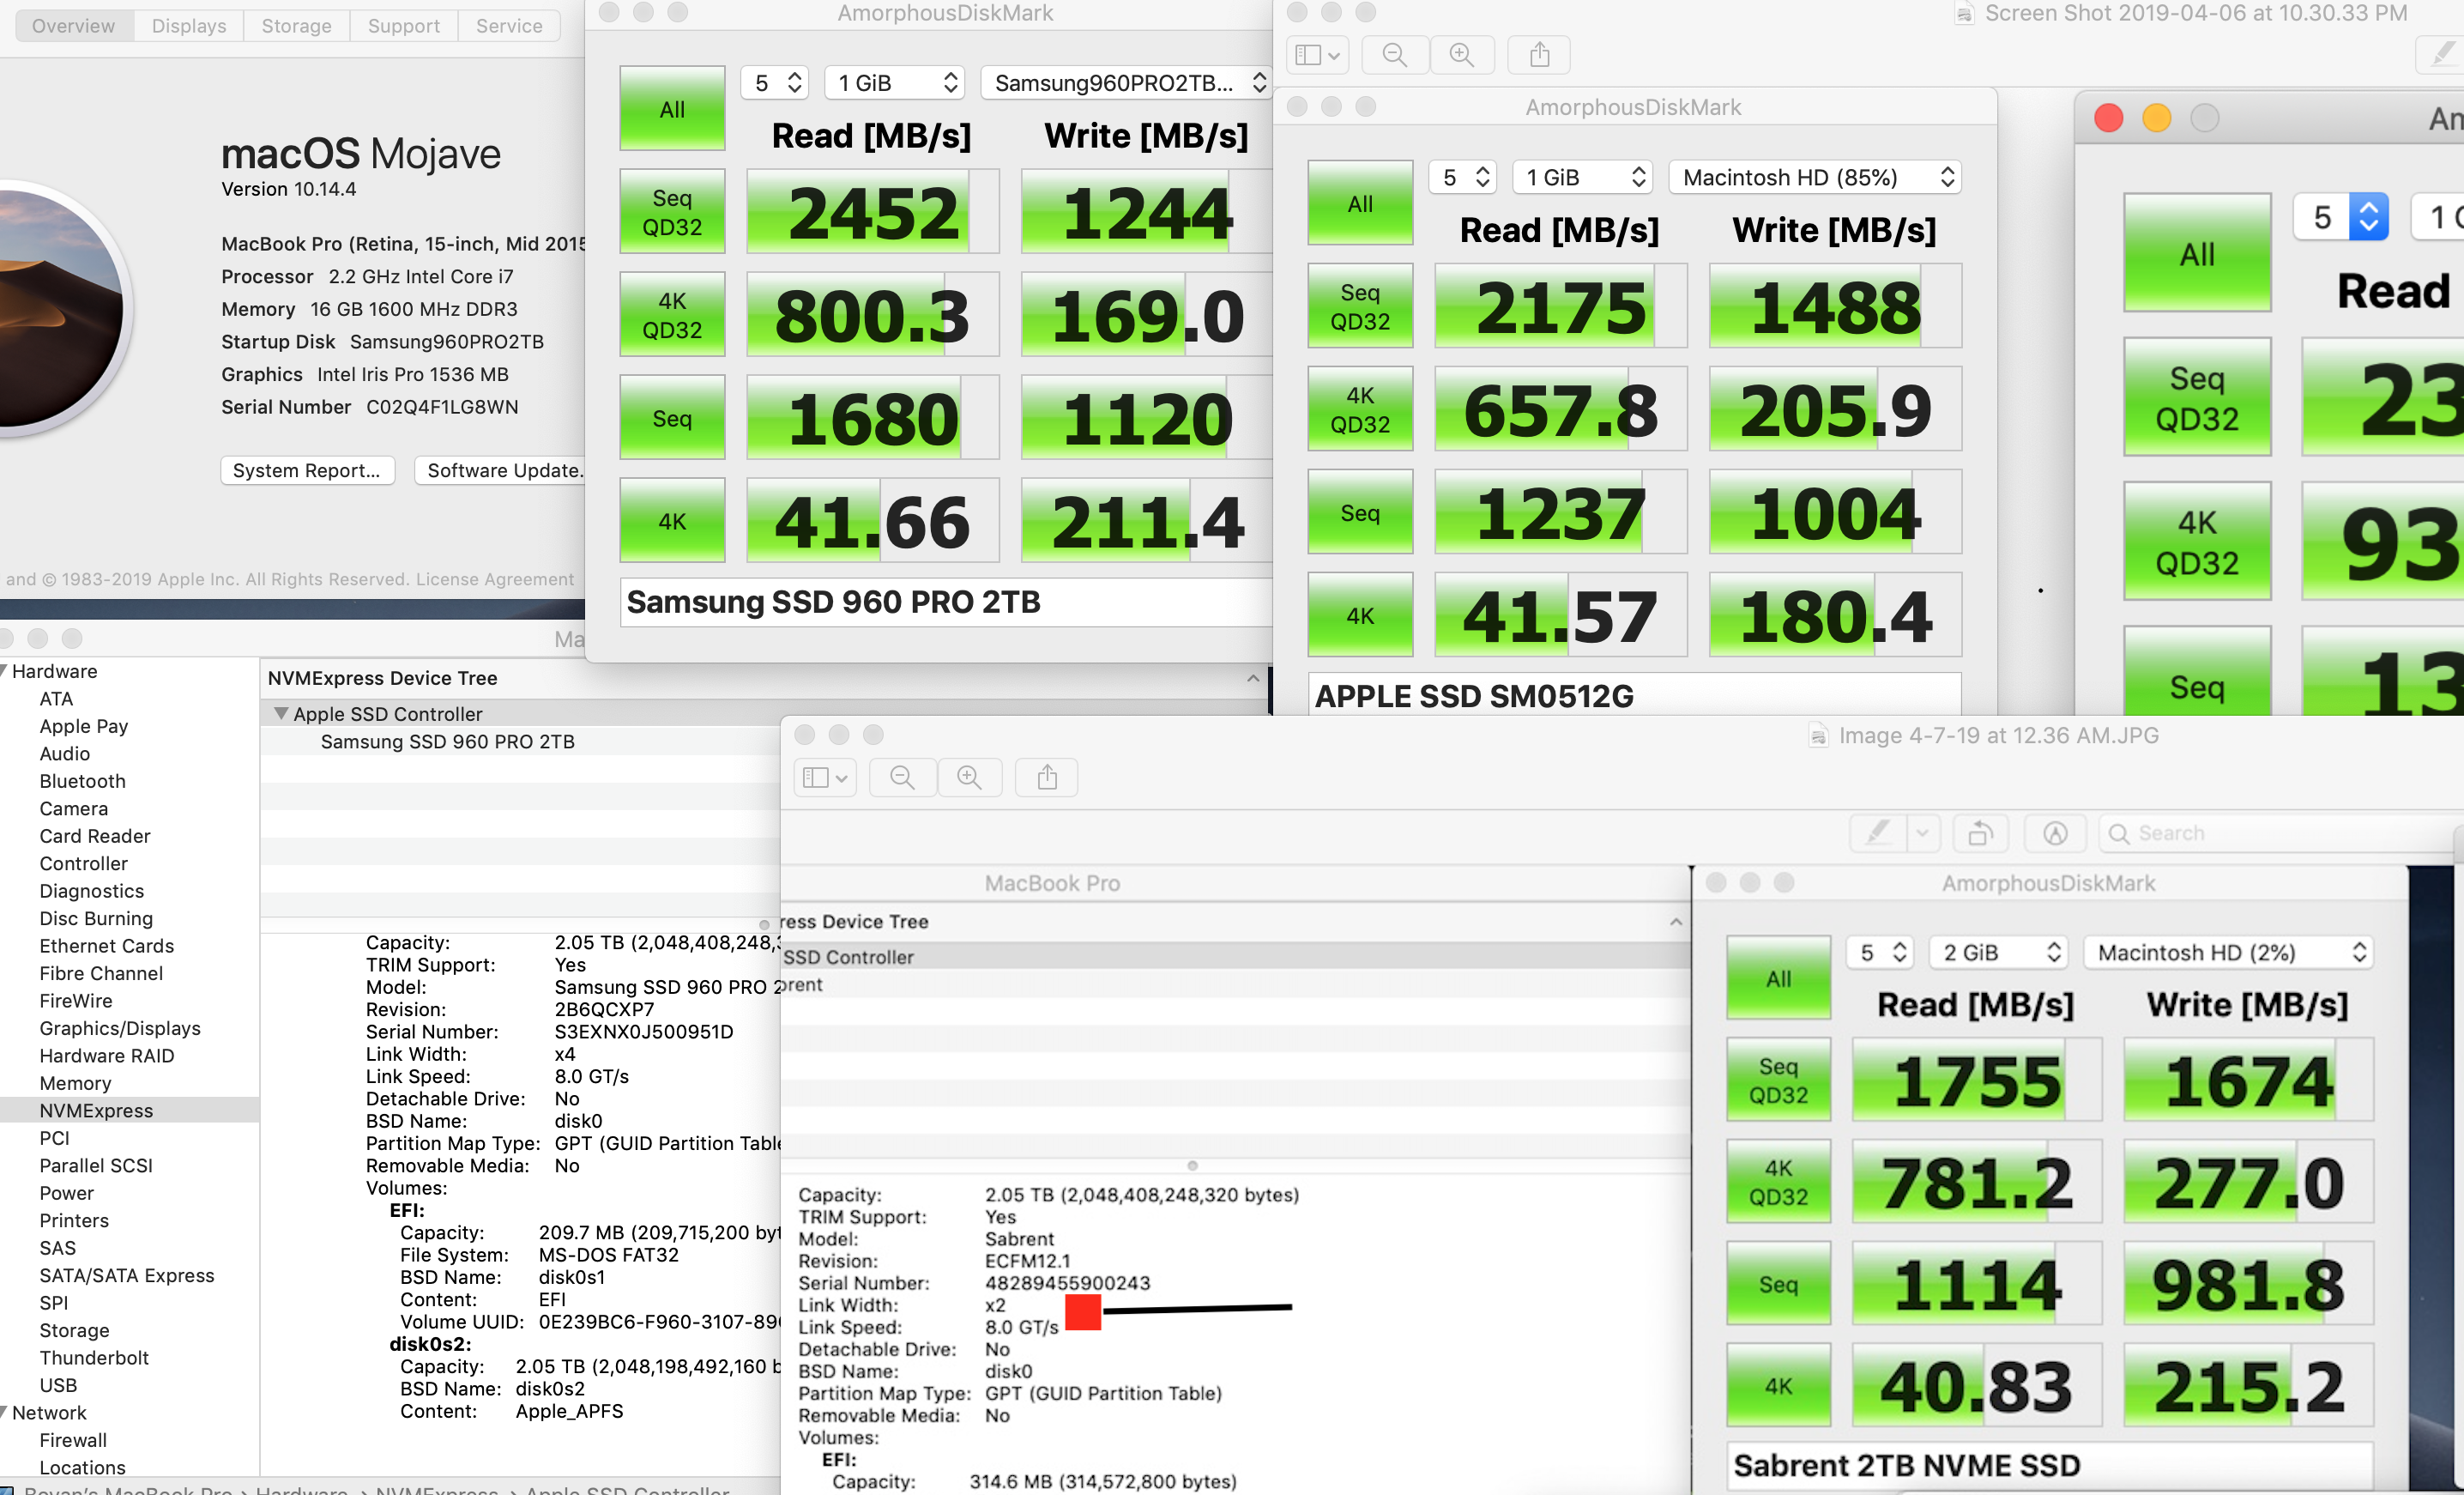
Task: Click All button in Samsung960PRO2TB DiskMark window
Action: pyautogui.click(x=672, y=109)
